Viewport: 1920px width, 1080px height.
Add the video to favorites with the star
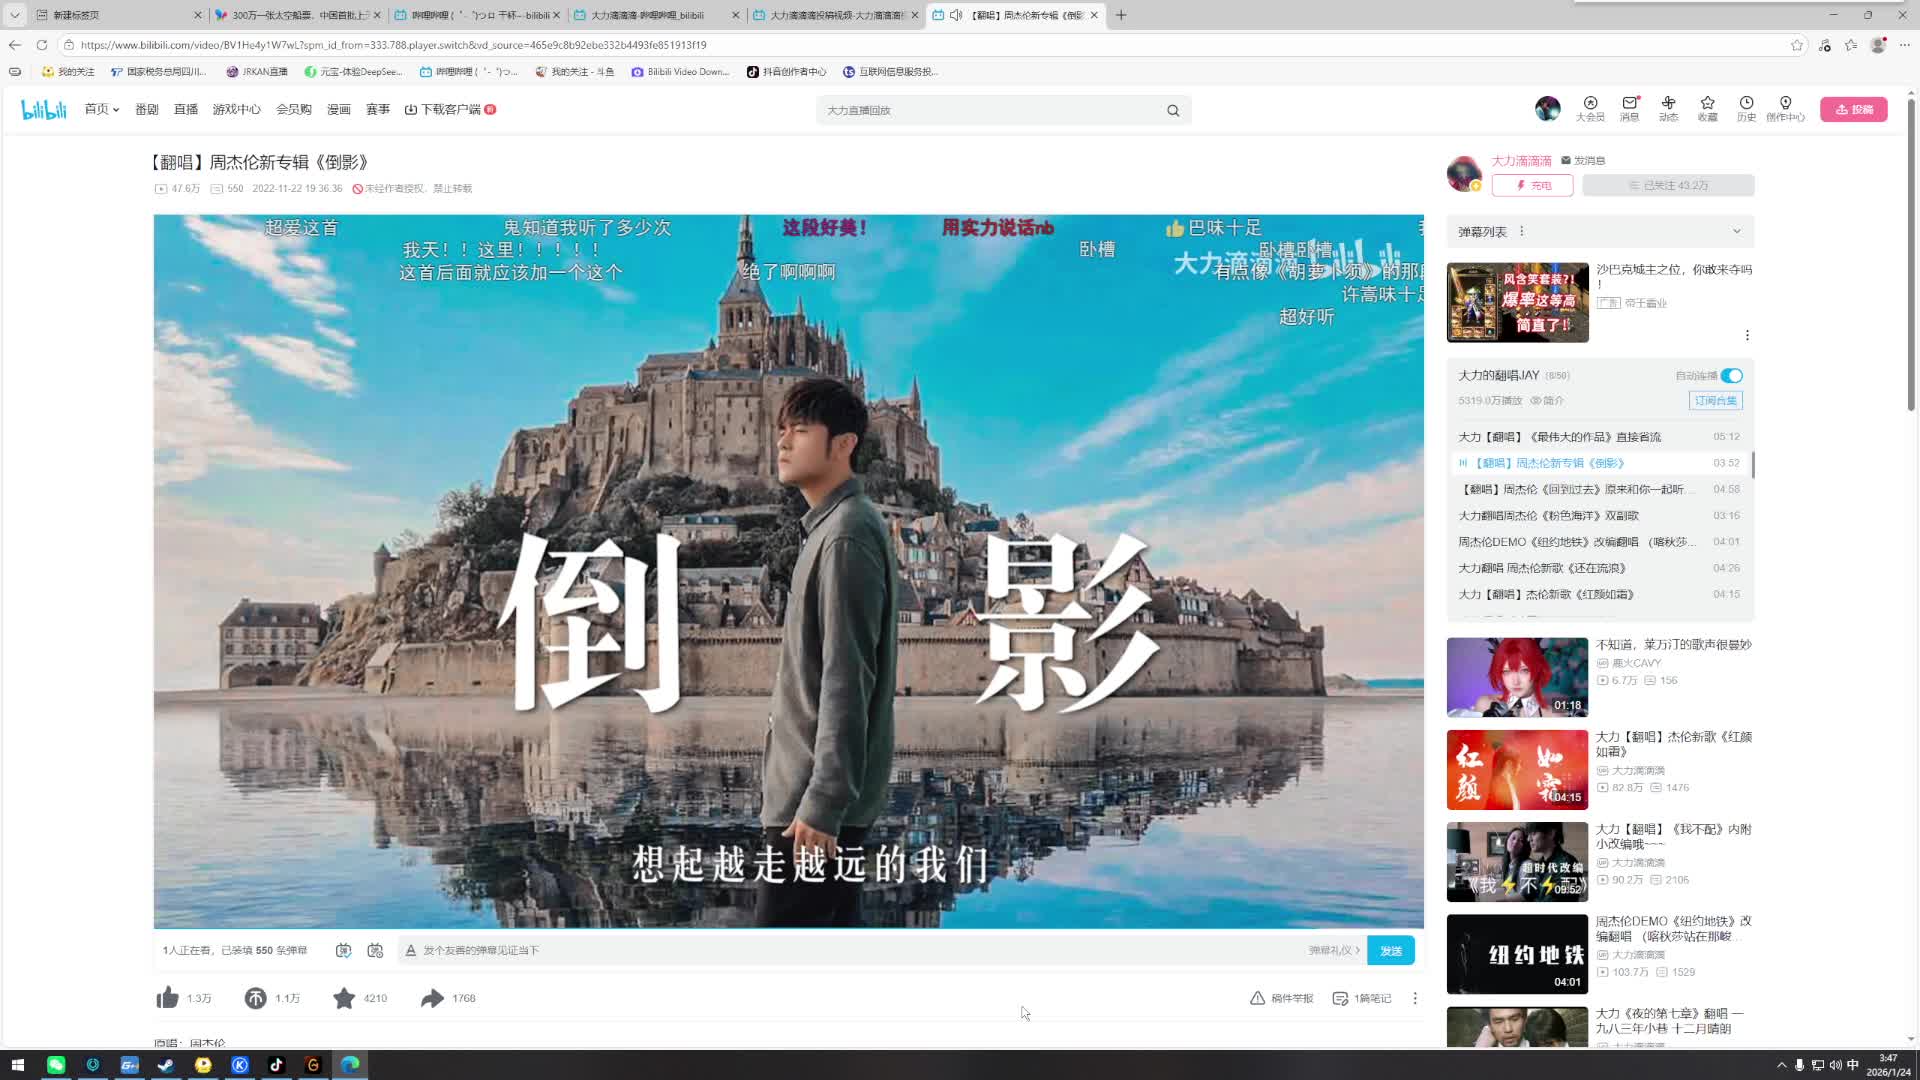[344, 997]
